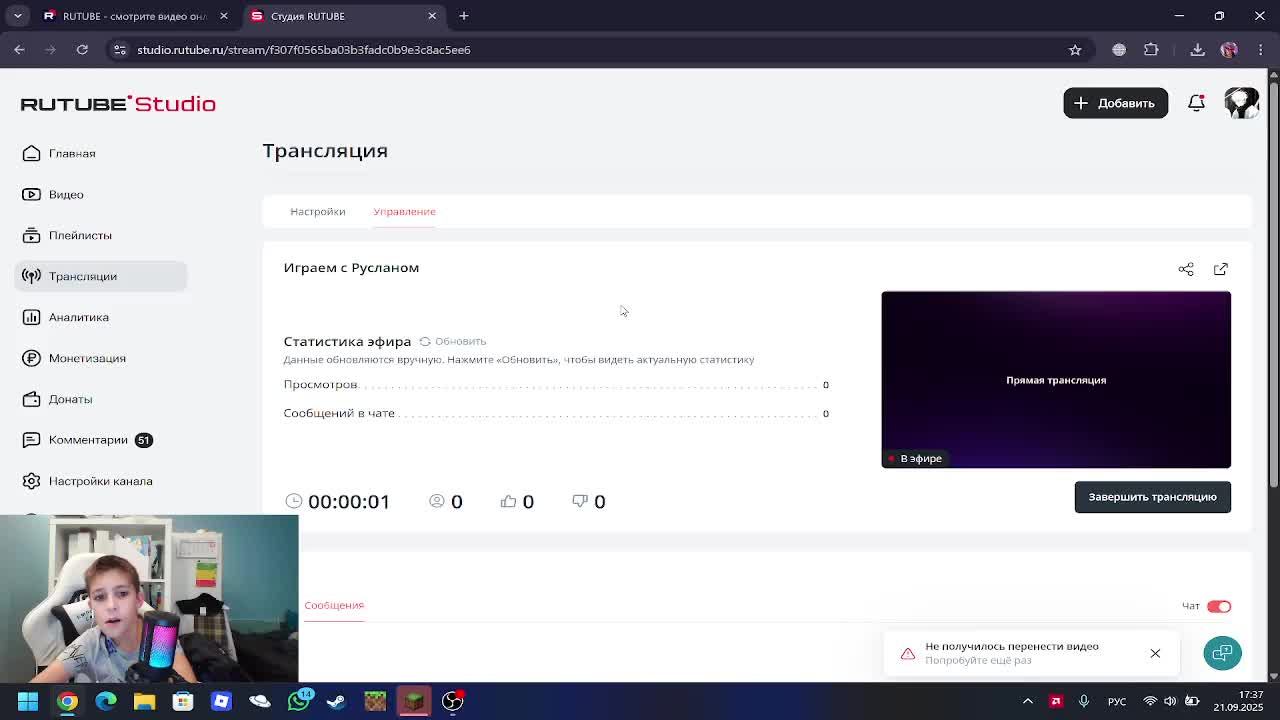Screen dimensions: 1280x720
Task: Dismiss the Не получилось перенести видео notification
Action: pos(1155,653)
